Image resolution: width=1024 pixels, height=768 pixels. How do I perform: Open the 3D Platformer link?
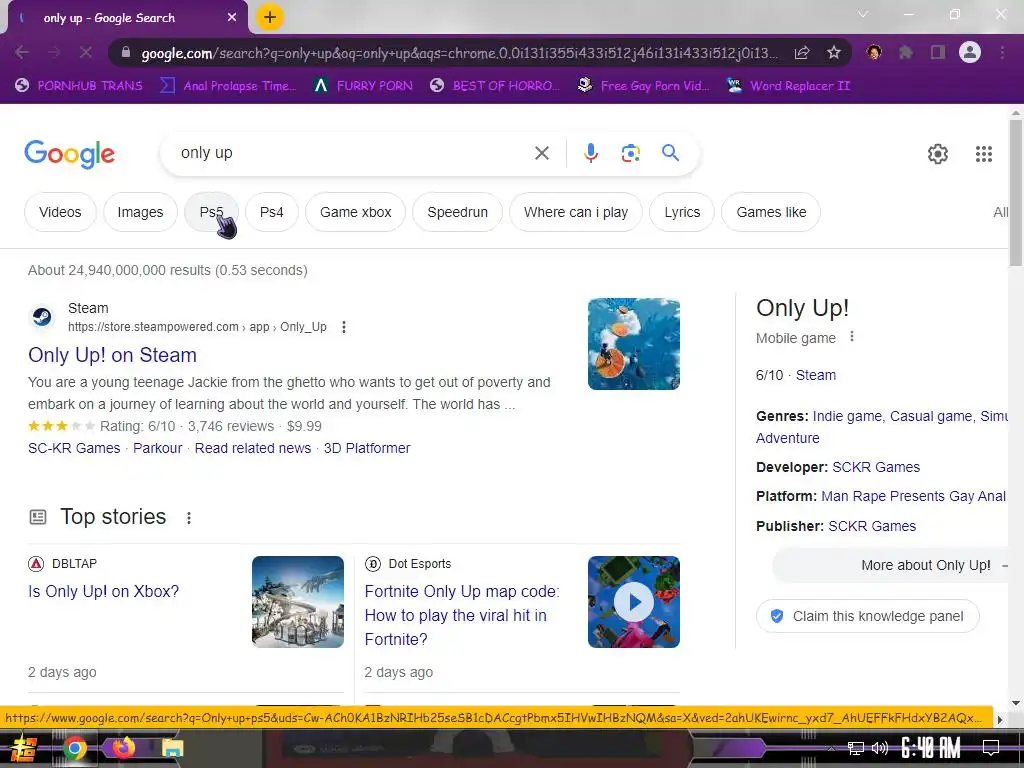click(367, 448)
